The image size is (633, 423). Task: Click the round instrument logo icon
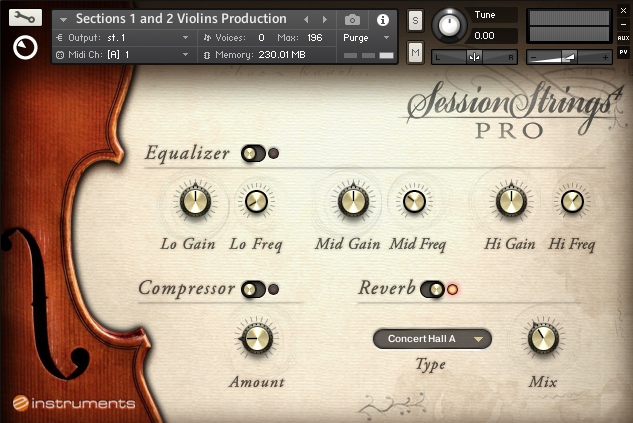click(25, 48)
